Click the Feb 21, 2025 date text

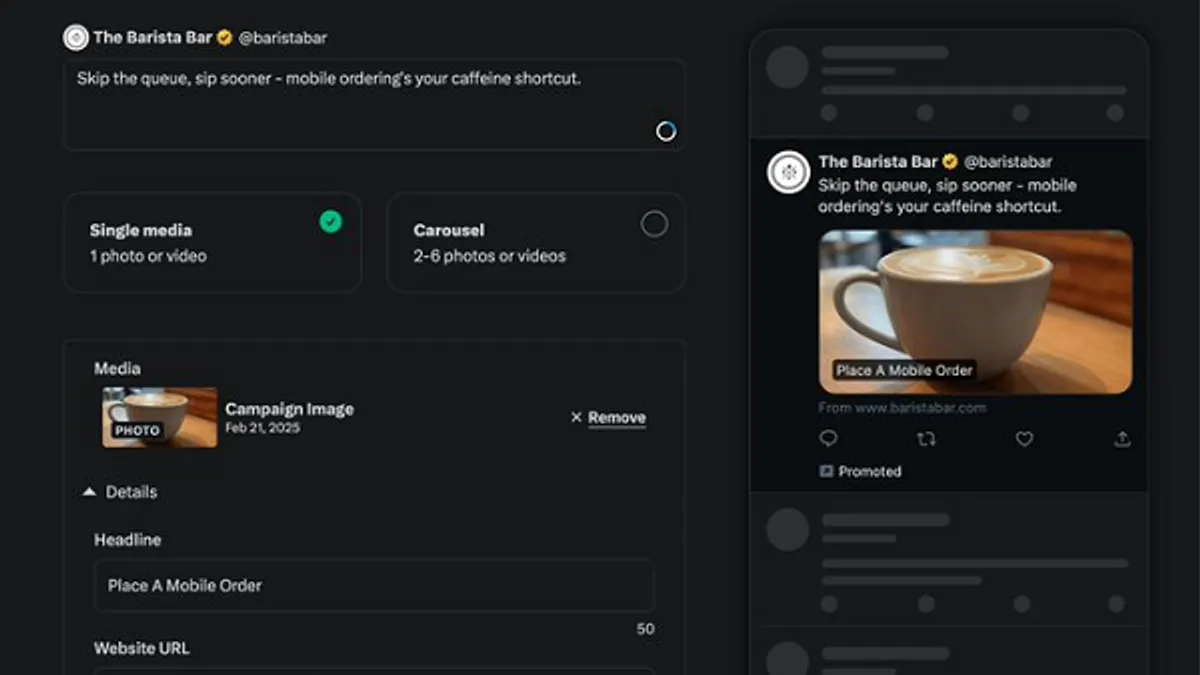point(262,428)
